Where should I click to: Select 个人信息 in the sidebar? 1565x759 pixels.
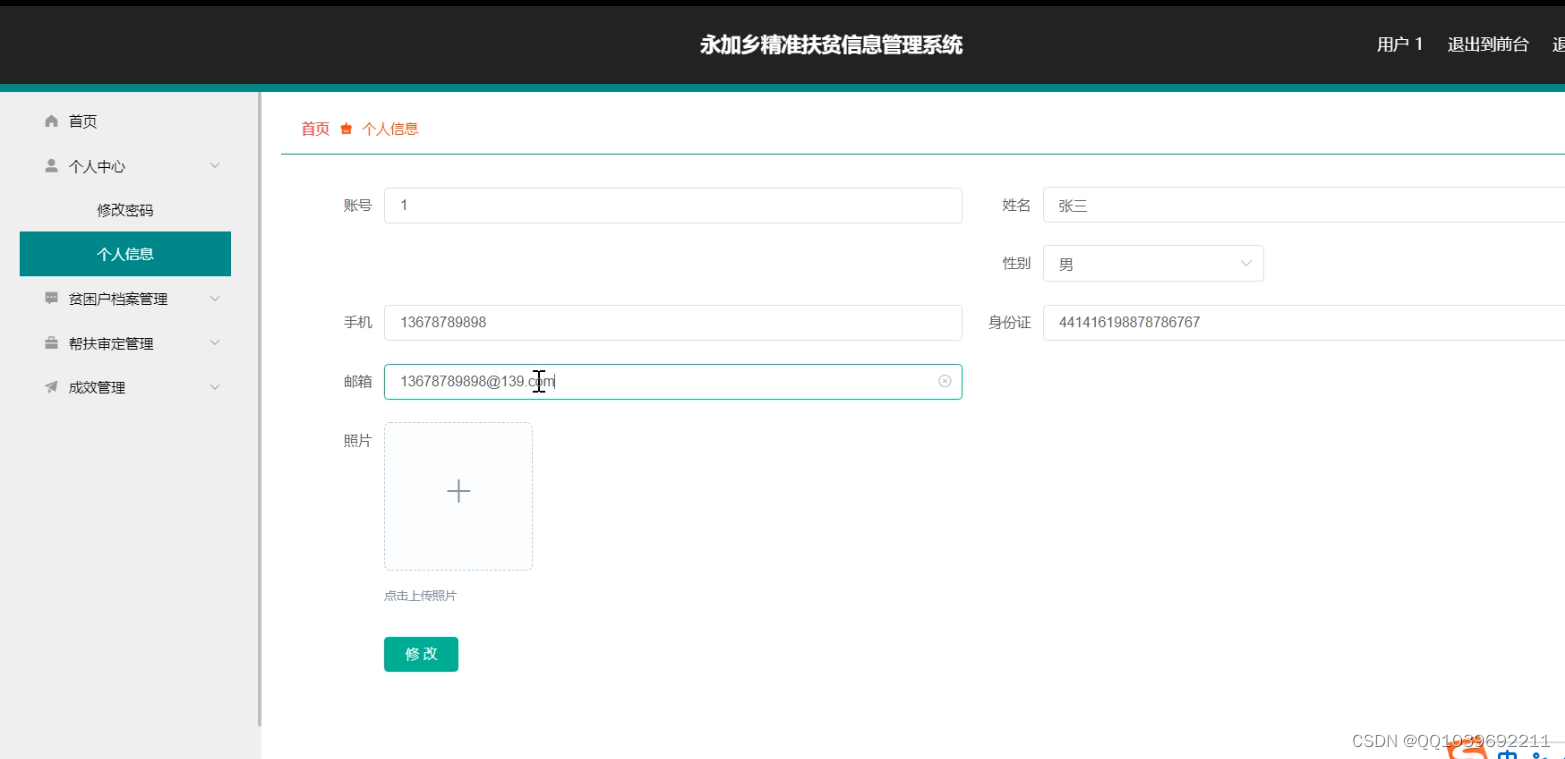(125, 254)
